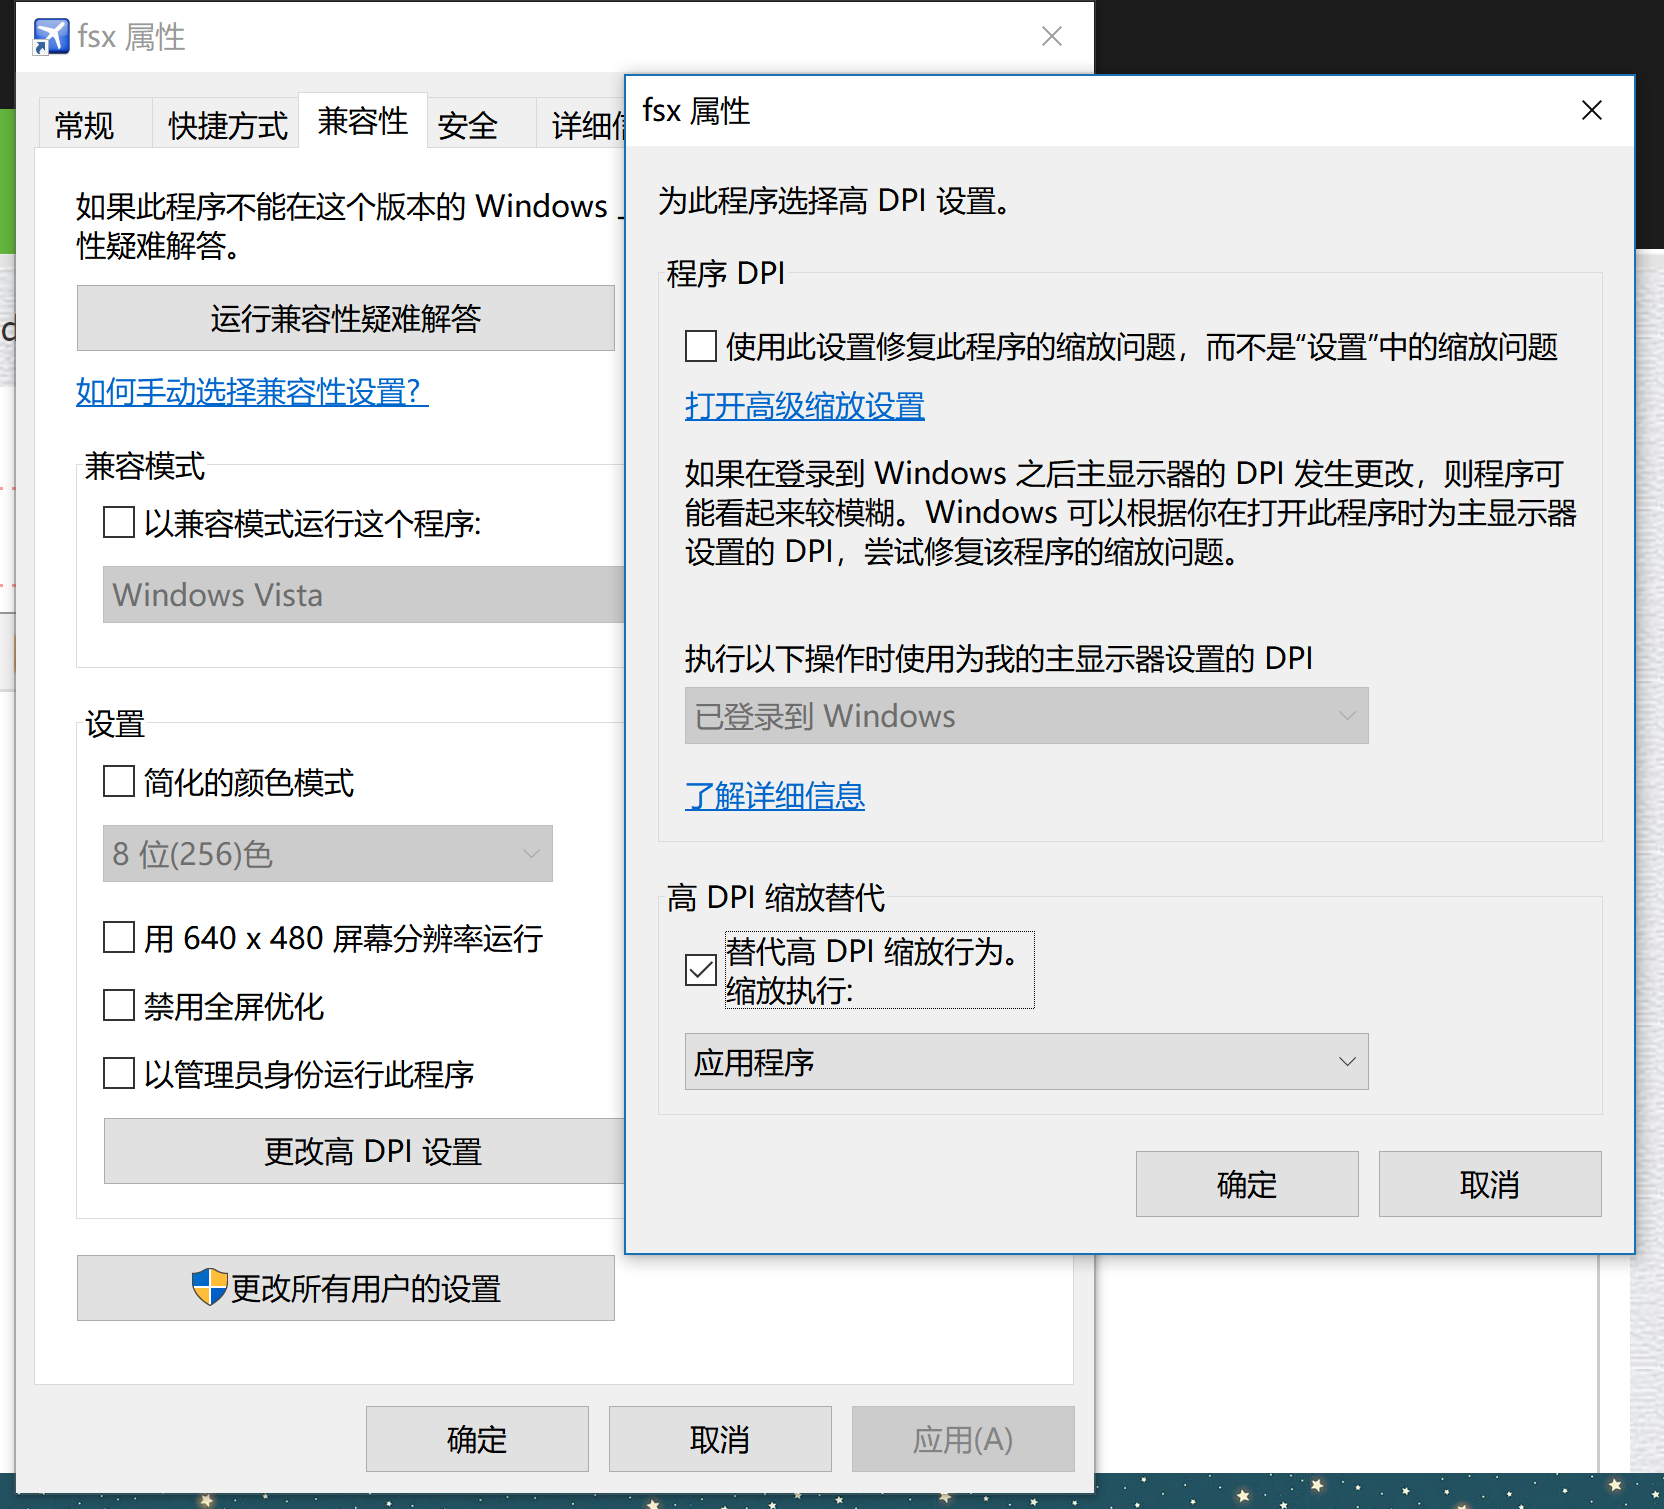Screen dimensions: 1664x1509
Task: Click the fsx shortcut icon in title bar
Action: [x=51, y=37]
